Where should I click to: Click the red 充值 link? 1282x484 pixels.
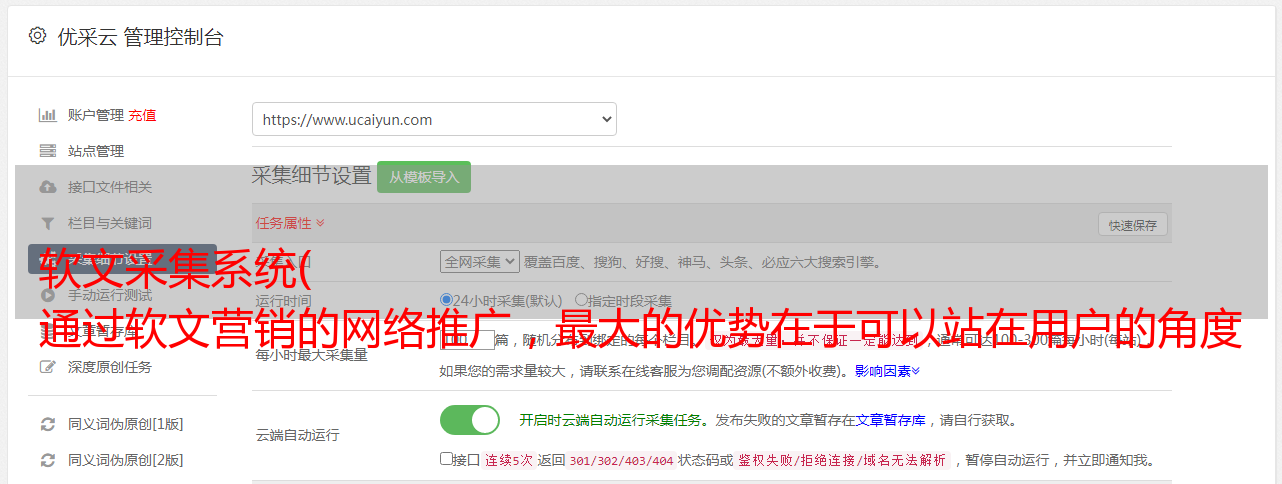(142, 115)
